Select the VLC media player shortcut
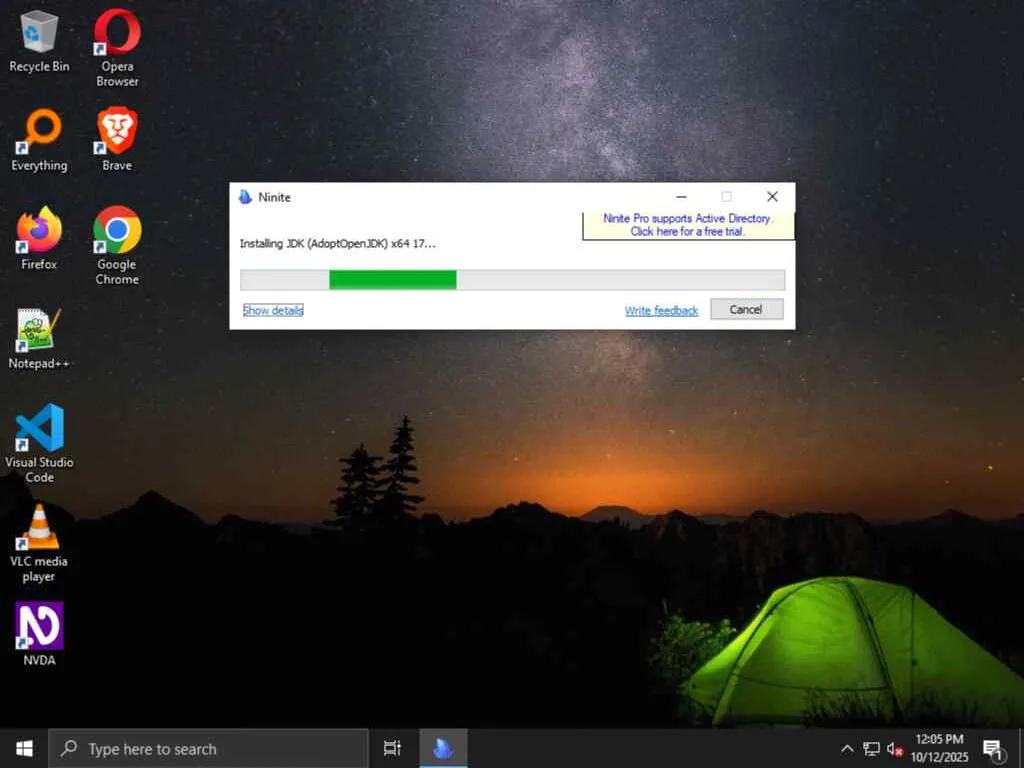This screenshot has height=768, width=1024. click(x=39, y=543)
